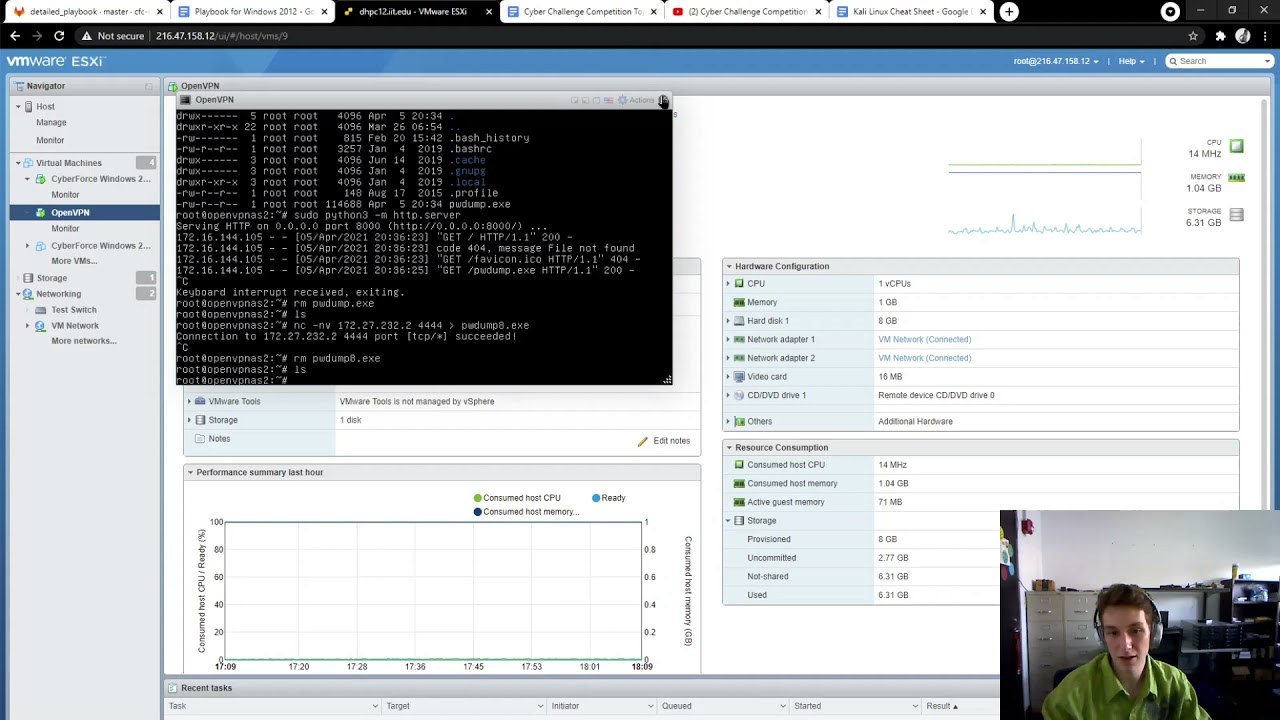
Task: Open Target column dropdown arrow
Action: pyautogui.click(x=540, y=706)
